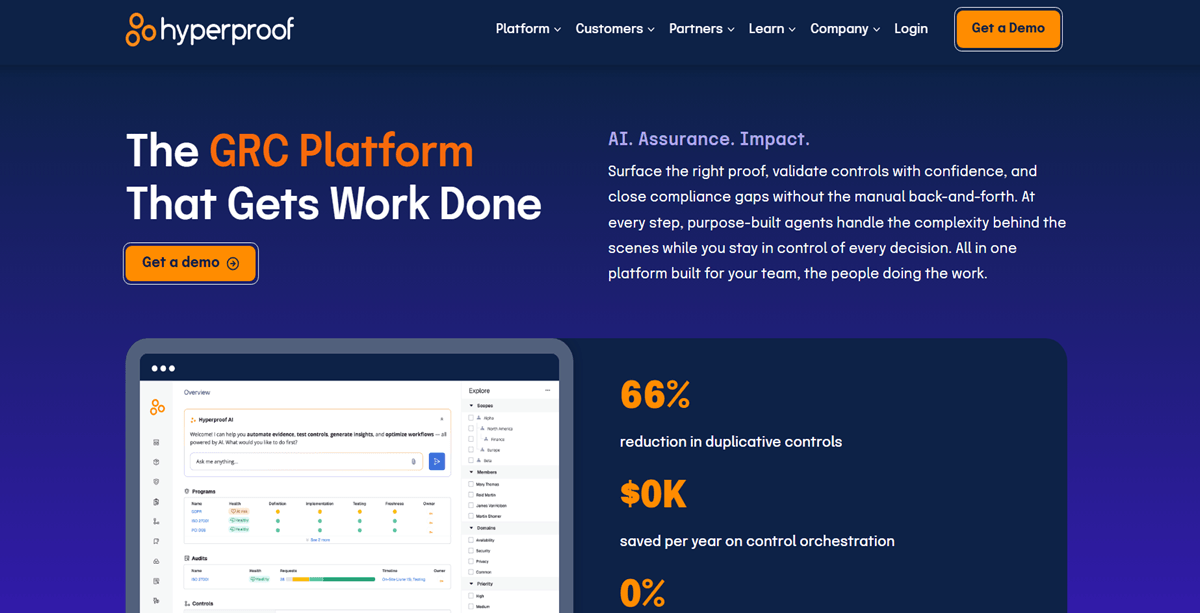
Task: Check the Martin Shorer member checkbox
Action: tap(471, 516)
